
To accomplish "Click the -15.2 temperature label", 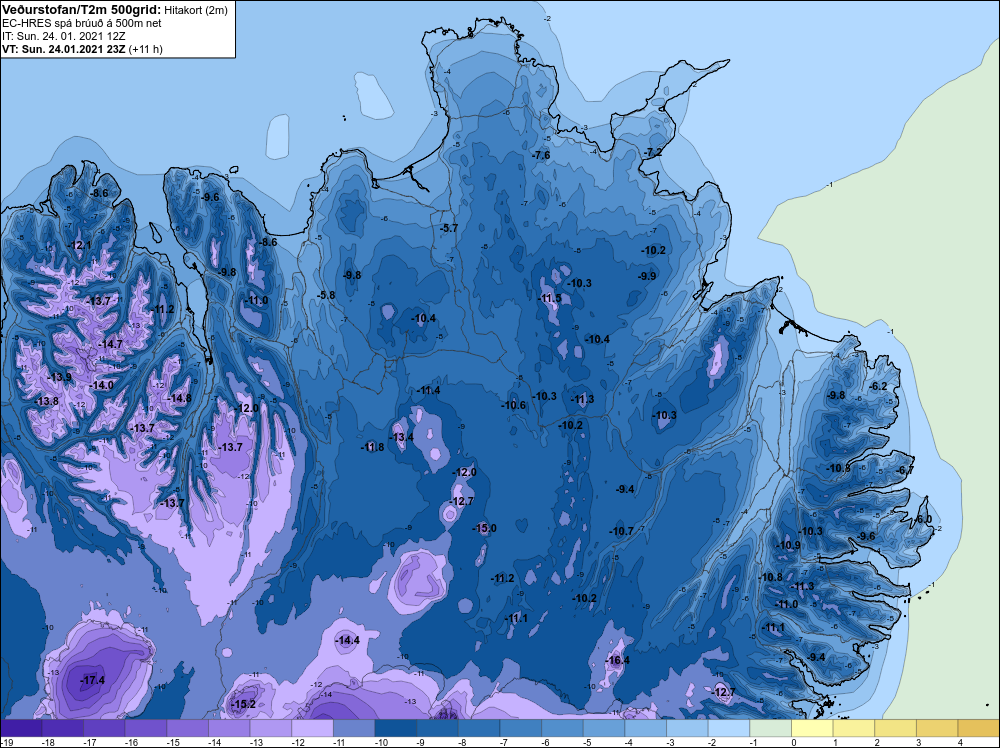I will click(x=243, y=704).
